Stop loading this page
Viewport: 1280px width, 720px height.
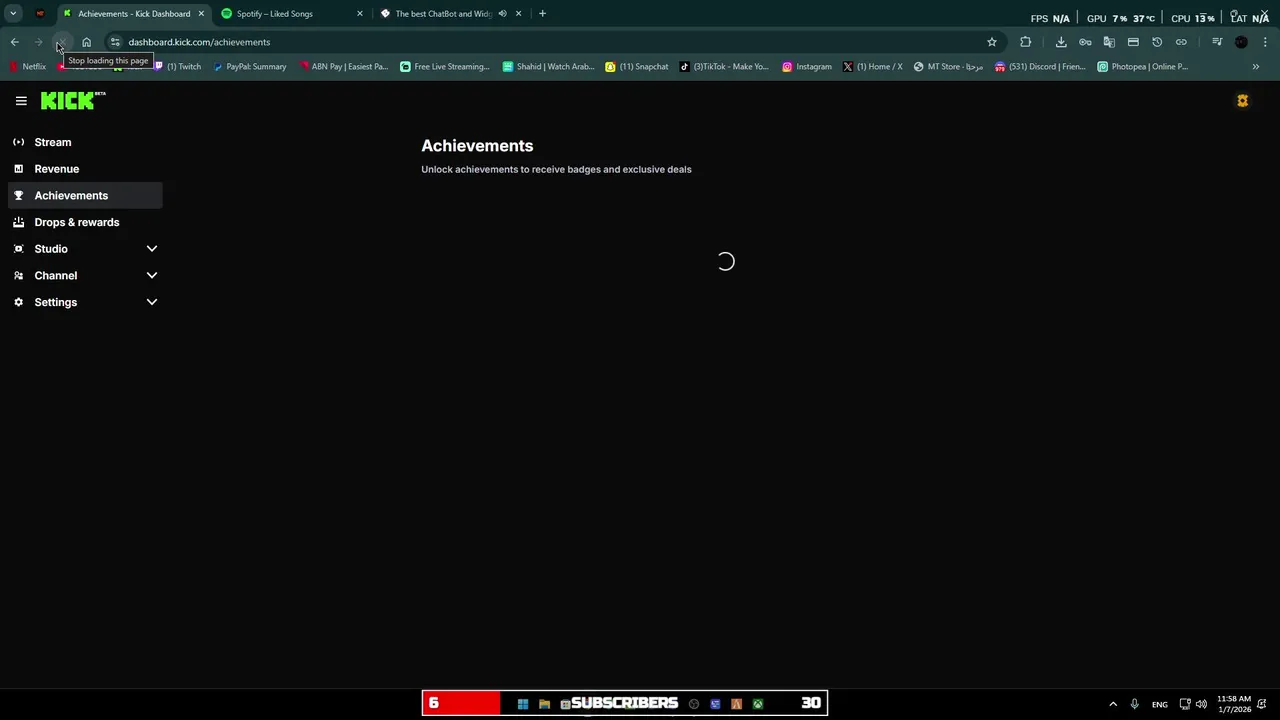[x=62, y=42]
